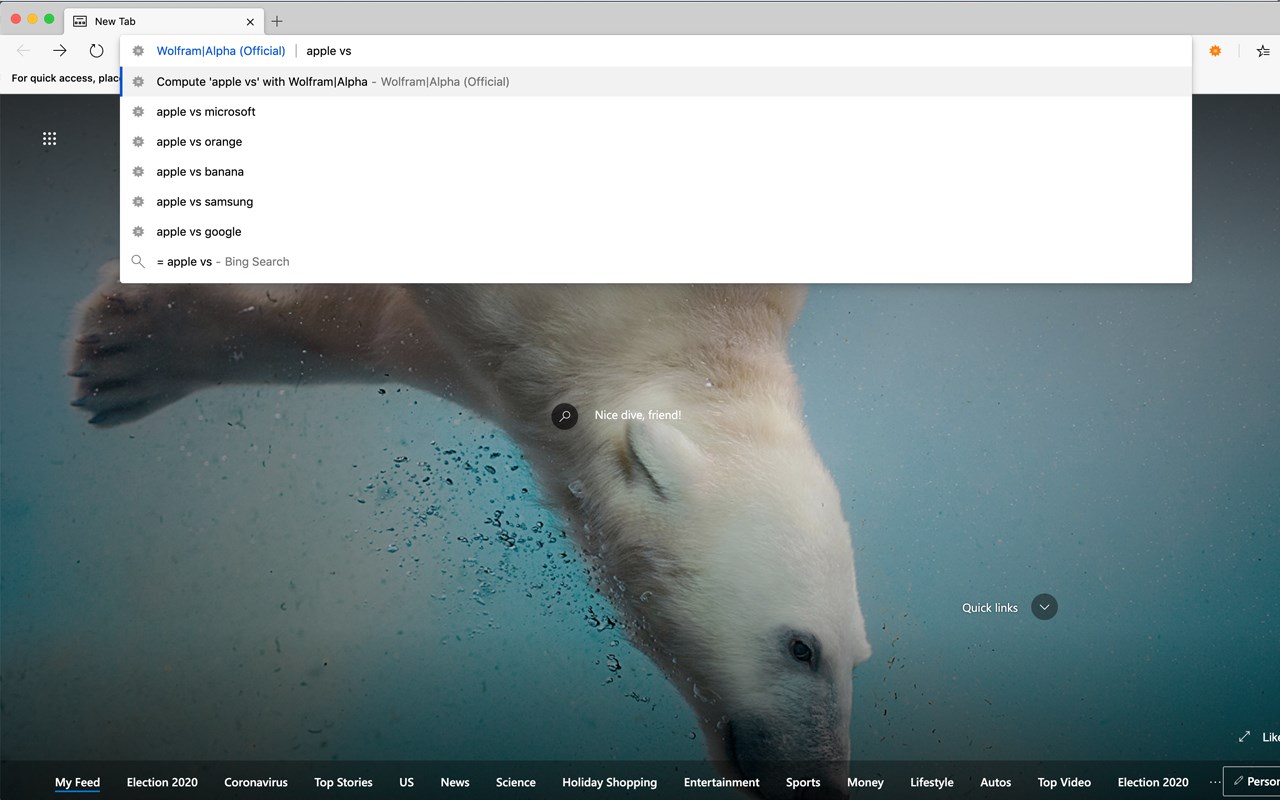Viewport: 1280px width, 800px height.
Task: Click the gear icon beside 'apple vs microsoft'
Action: pos(138,112)
